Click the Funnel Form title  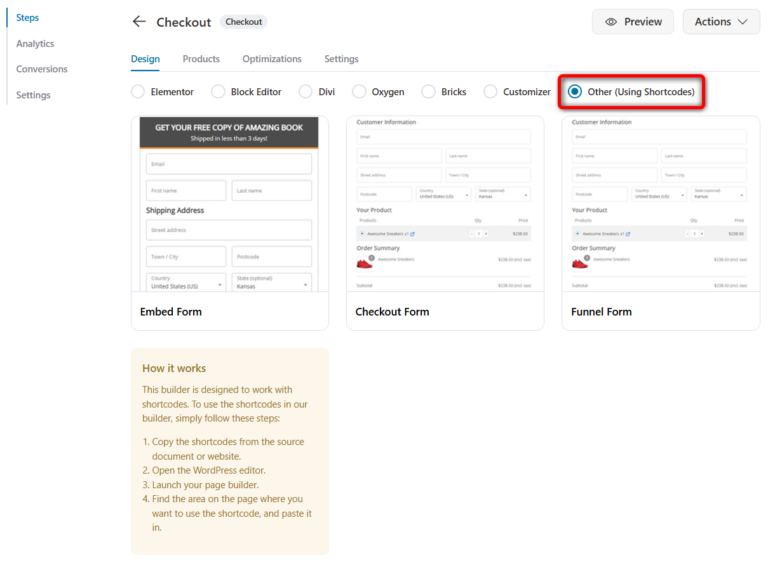pos(601,312)
